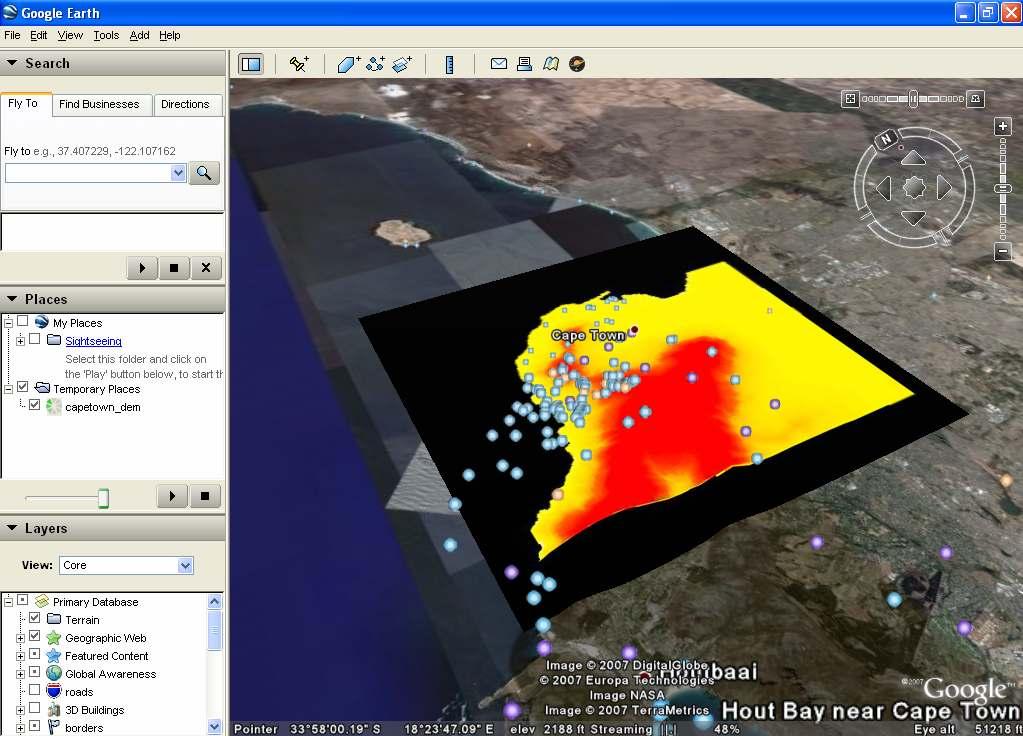Collapse the Temporary Places tree node
The image size is (1023, 736).
[x=8, y=389]
